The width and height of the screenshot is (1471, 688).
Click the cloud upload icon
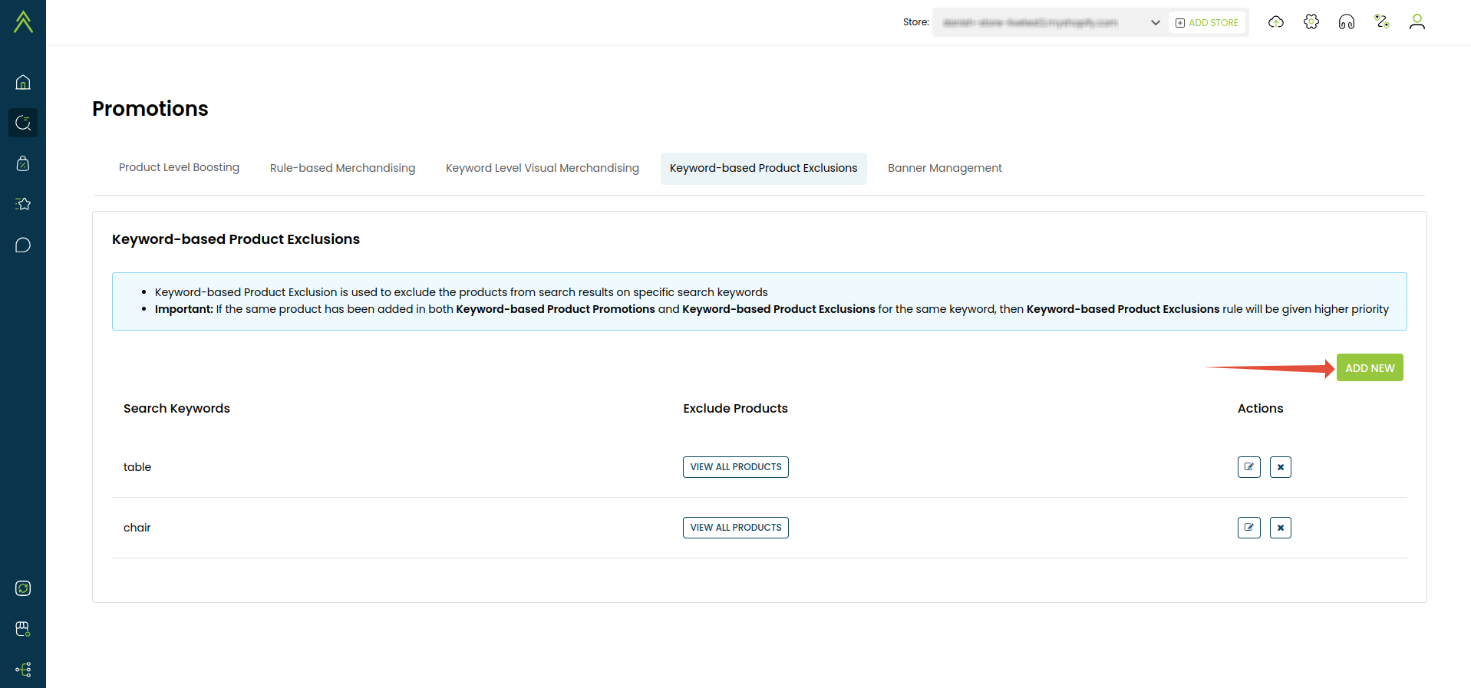(x=1276, y=22)
